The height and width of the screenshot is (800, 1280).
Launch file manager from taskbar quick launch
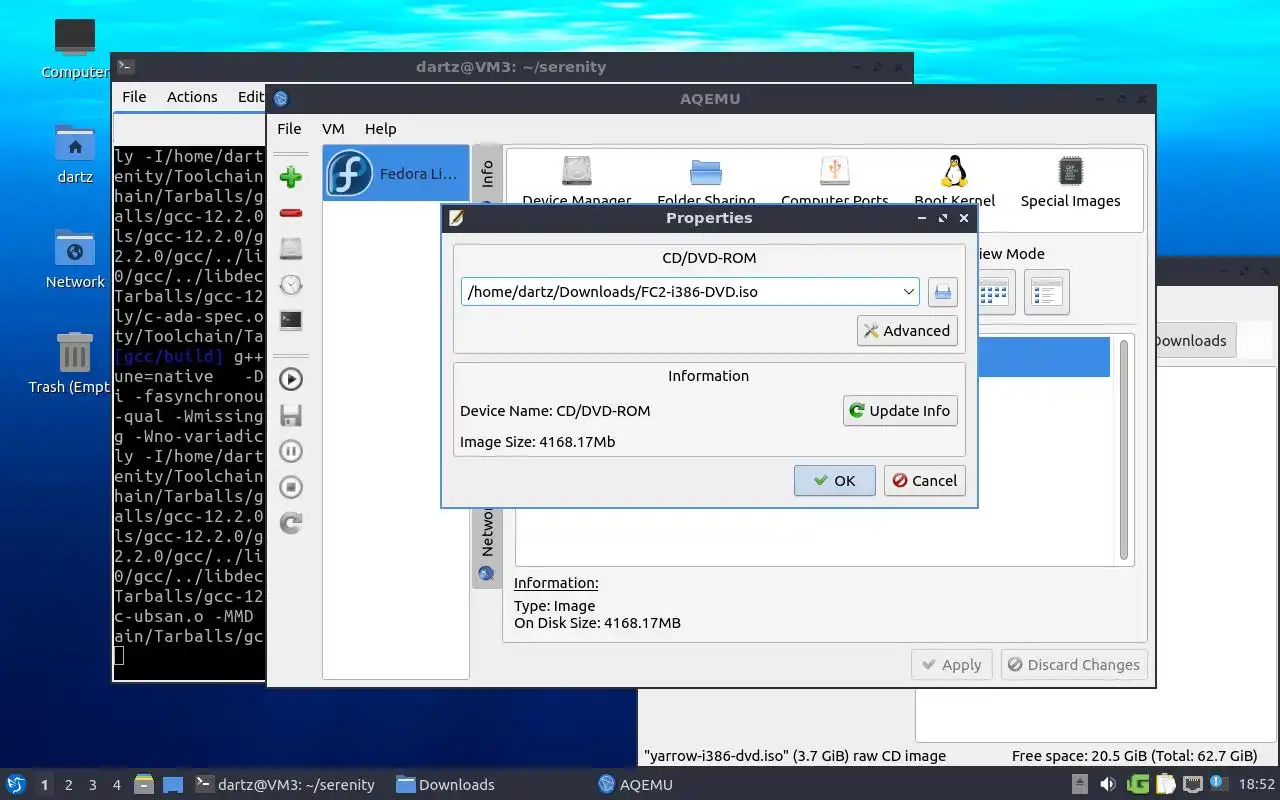143,784
